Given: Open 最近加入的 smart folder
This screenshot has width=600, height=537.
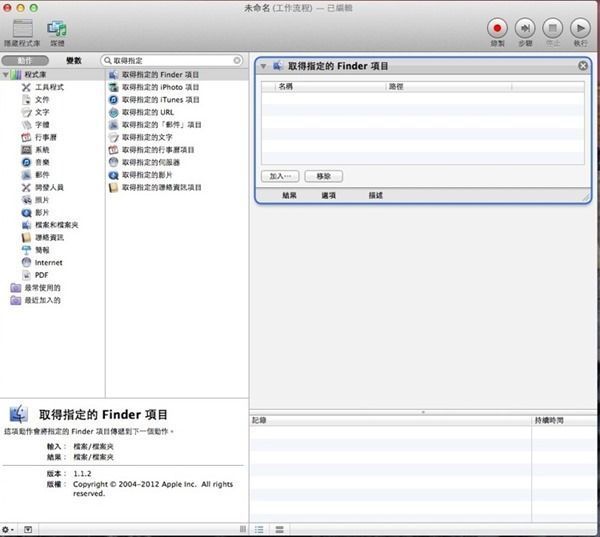Looking at the screenshot, I should [x=42, y=300].
